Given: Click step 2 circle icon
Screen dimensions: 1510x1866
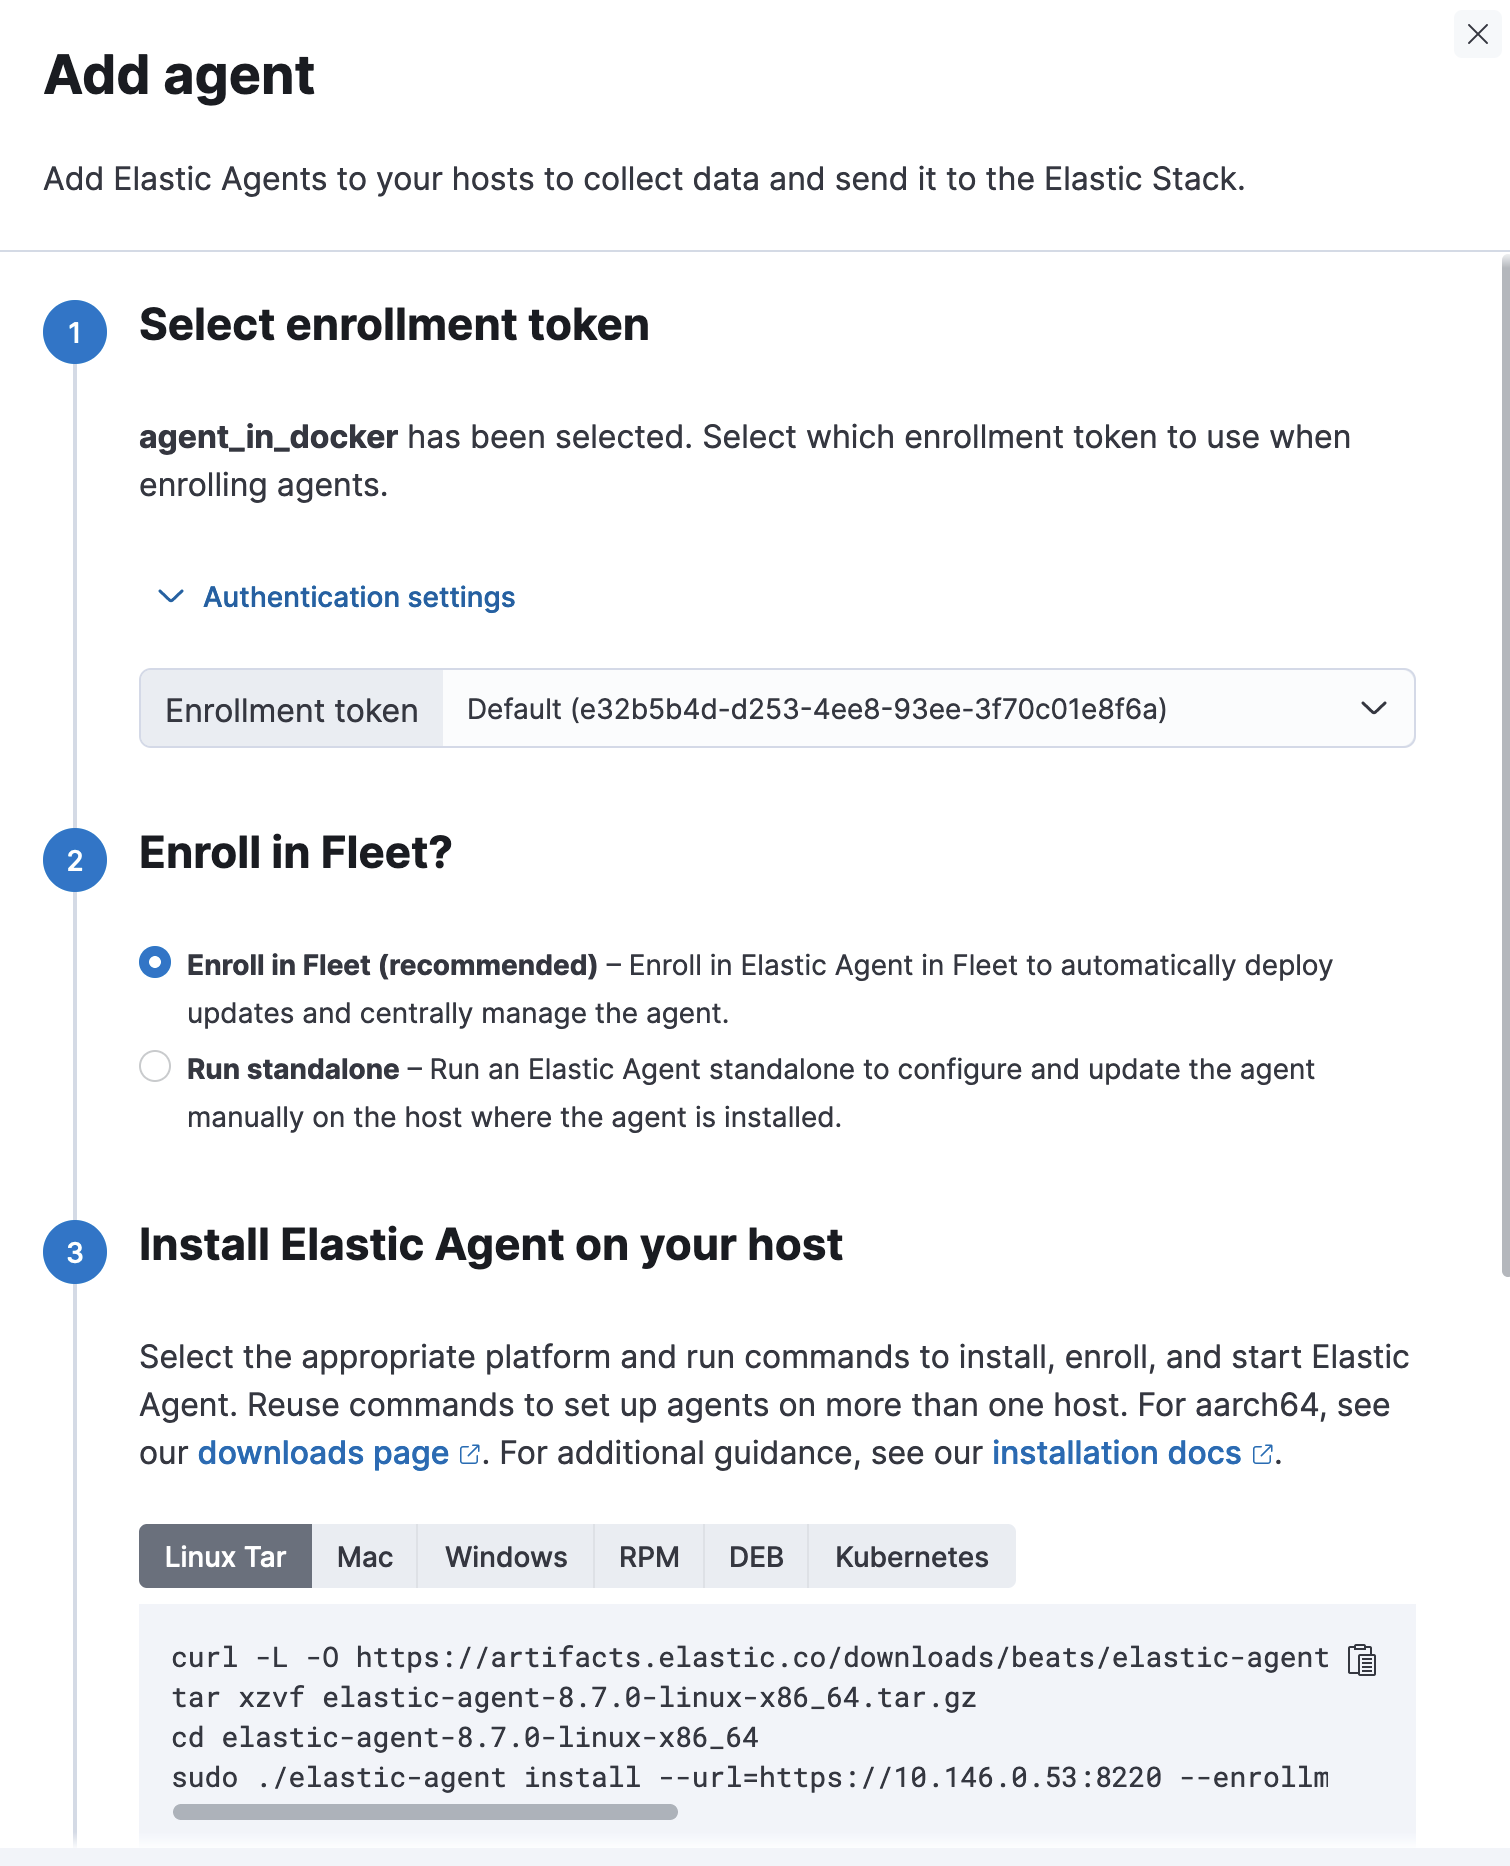Looking at the screenshot, I should (75, 860).
